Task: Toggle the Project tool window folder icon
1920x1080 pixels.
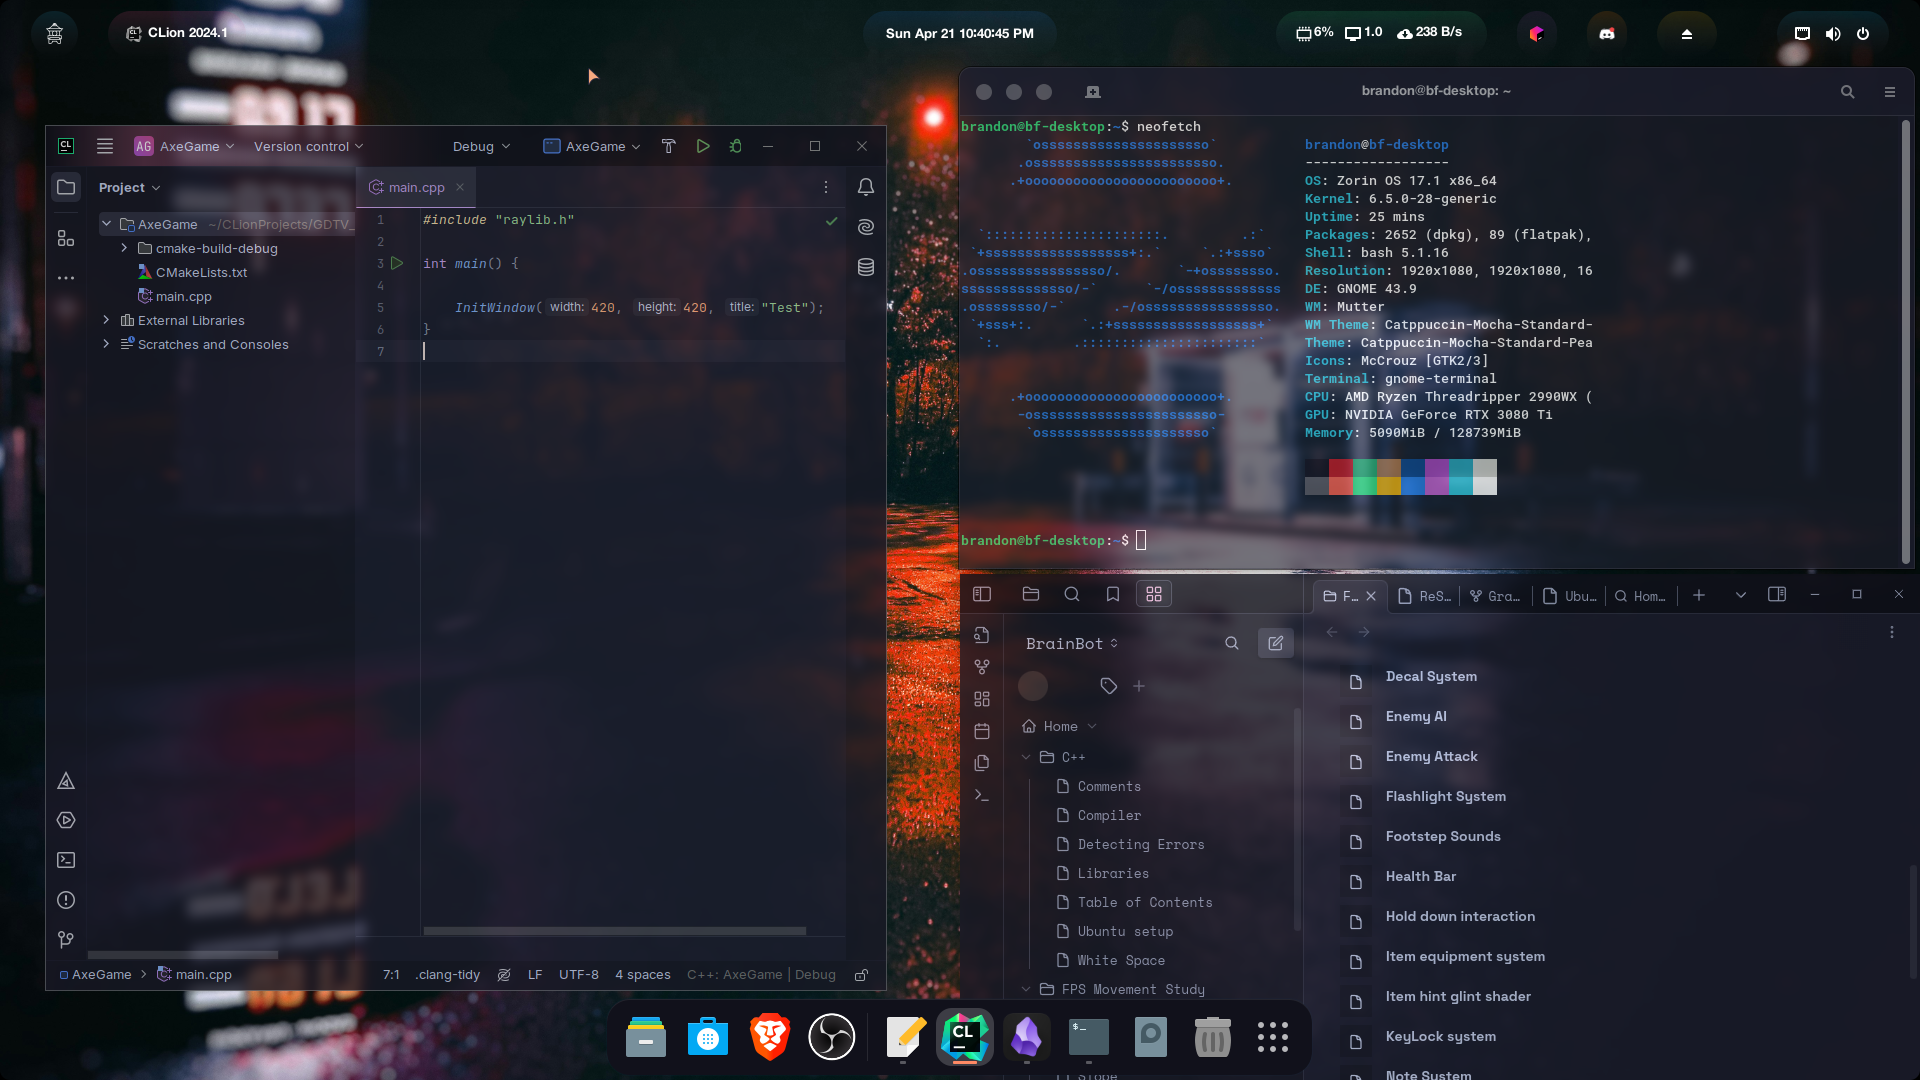Action: pyautogui.click(x=66, y=187)
